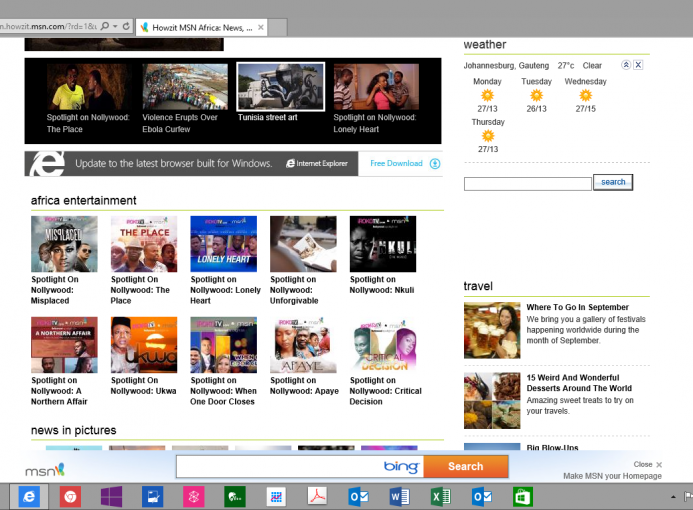
Task: Click the Free Download link
Action: [x=396, y=163]
